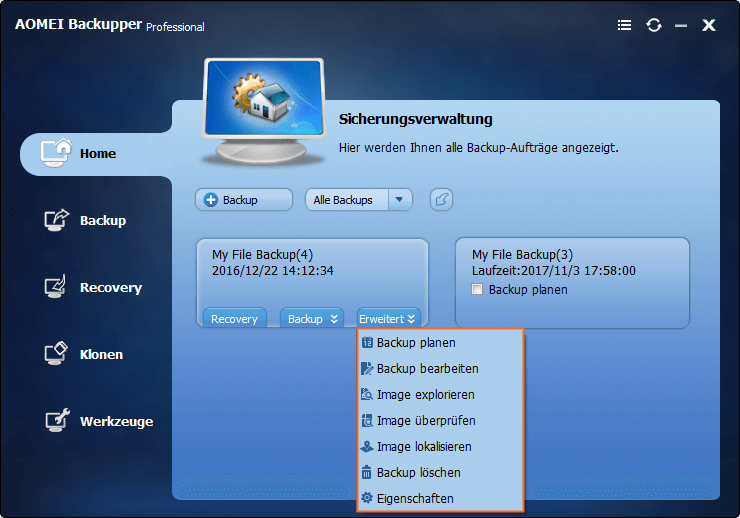Click the gear icon beside Eigenschaften

pyautogui.click(x=367, y=498)
